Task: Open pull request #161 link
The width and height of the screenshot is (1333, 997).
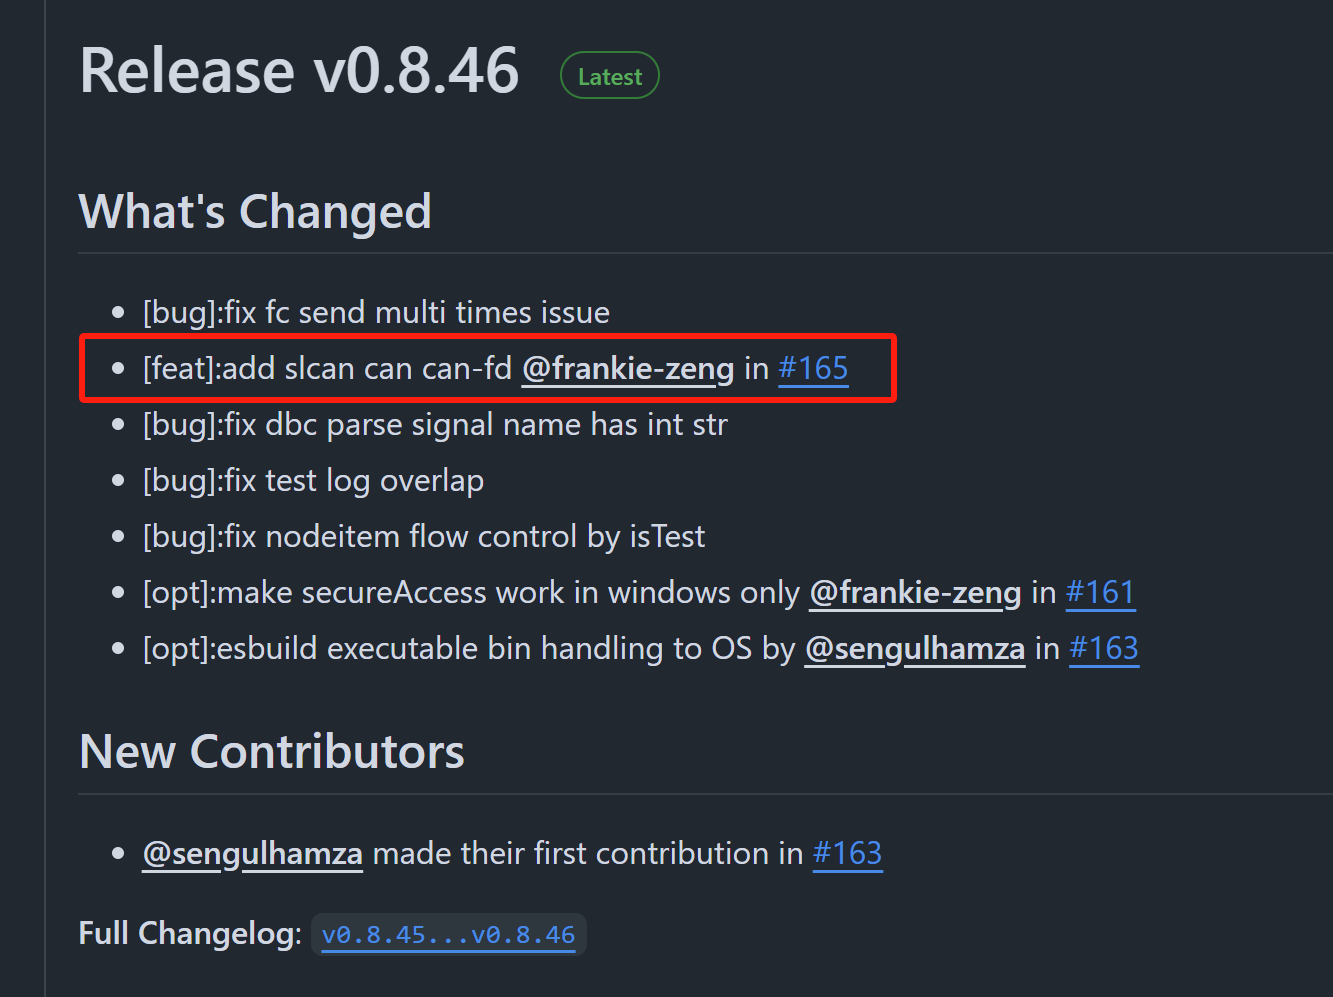Action: tap(1100, 593)
